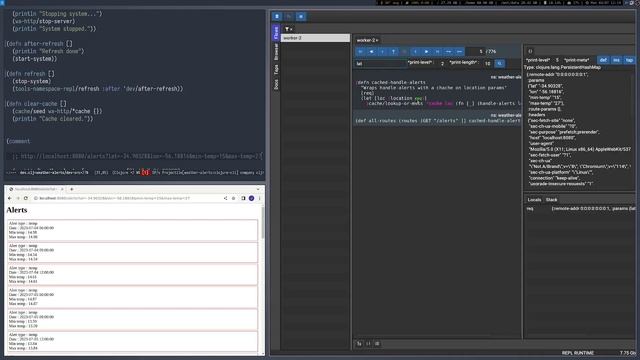The height and width of the screenshot is (360, 640).
Task: Click the 'Alerts' page heading
Action: pyautogui.click(x=17, y=210)
